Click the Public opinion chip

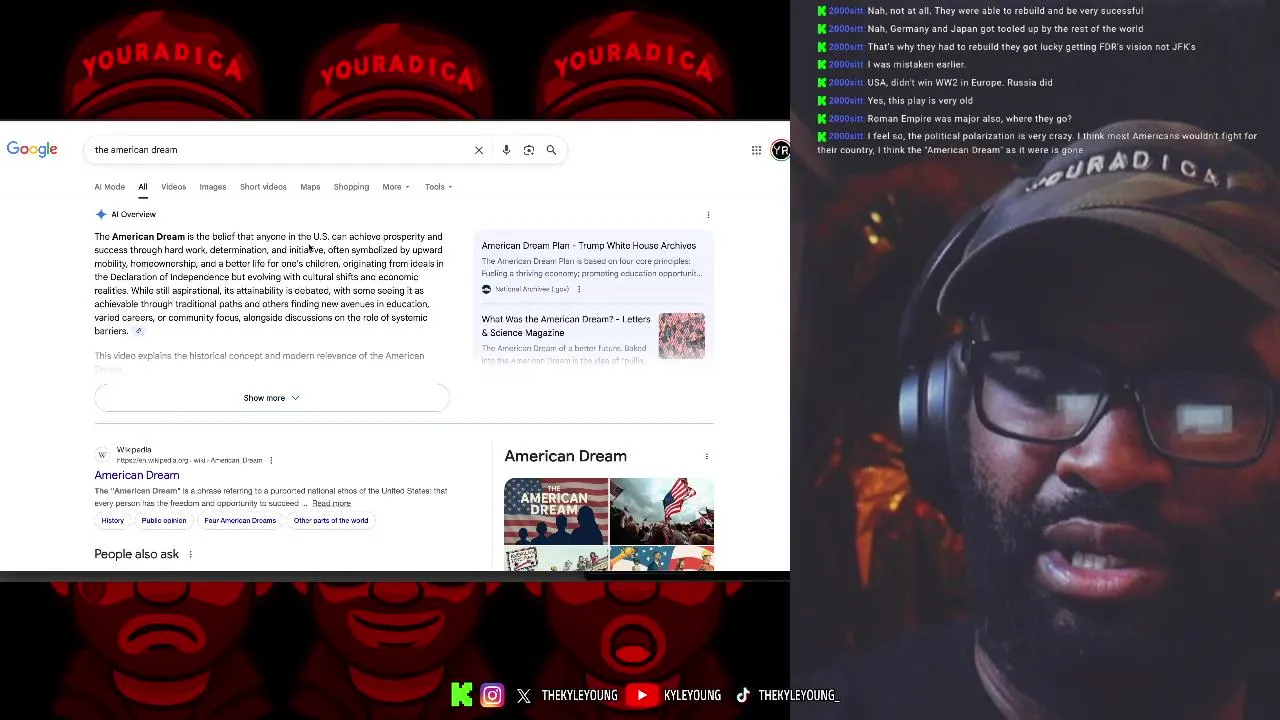point(164,521)
